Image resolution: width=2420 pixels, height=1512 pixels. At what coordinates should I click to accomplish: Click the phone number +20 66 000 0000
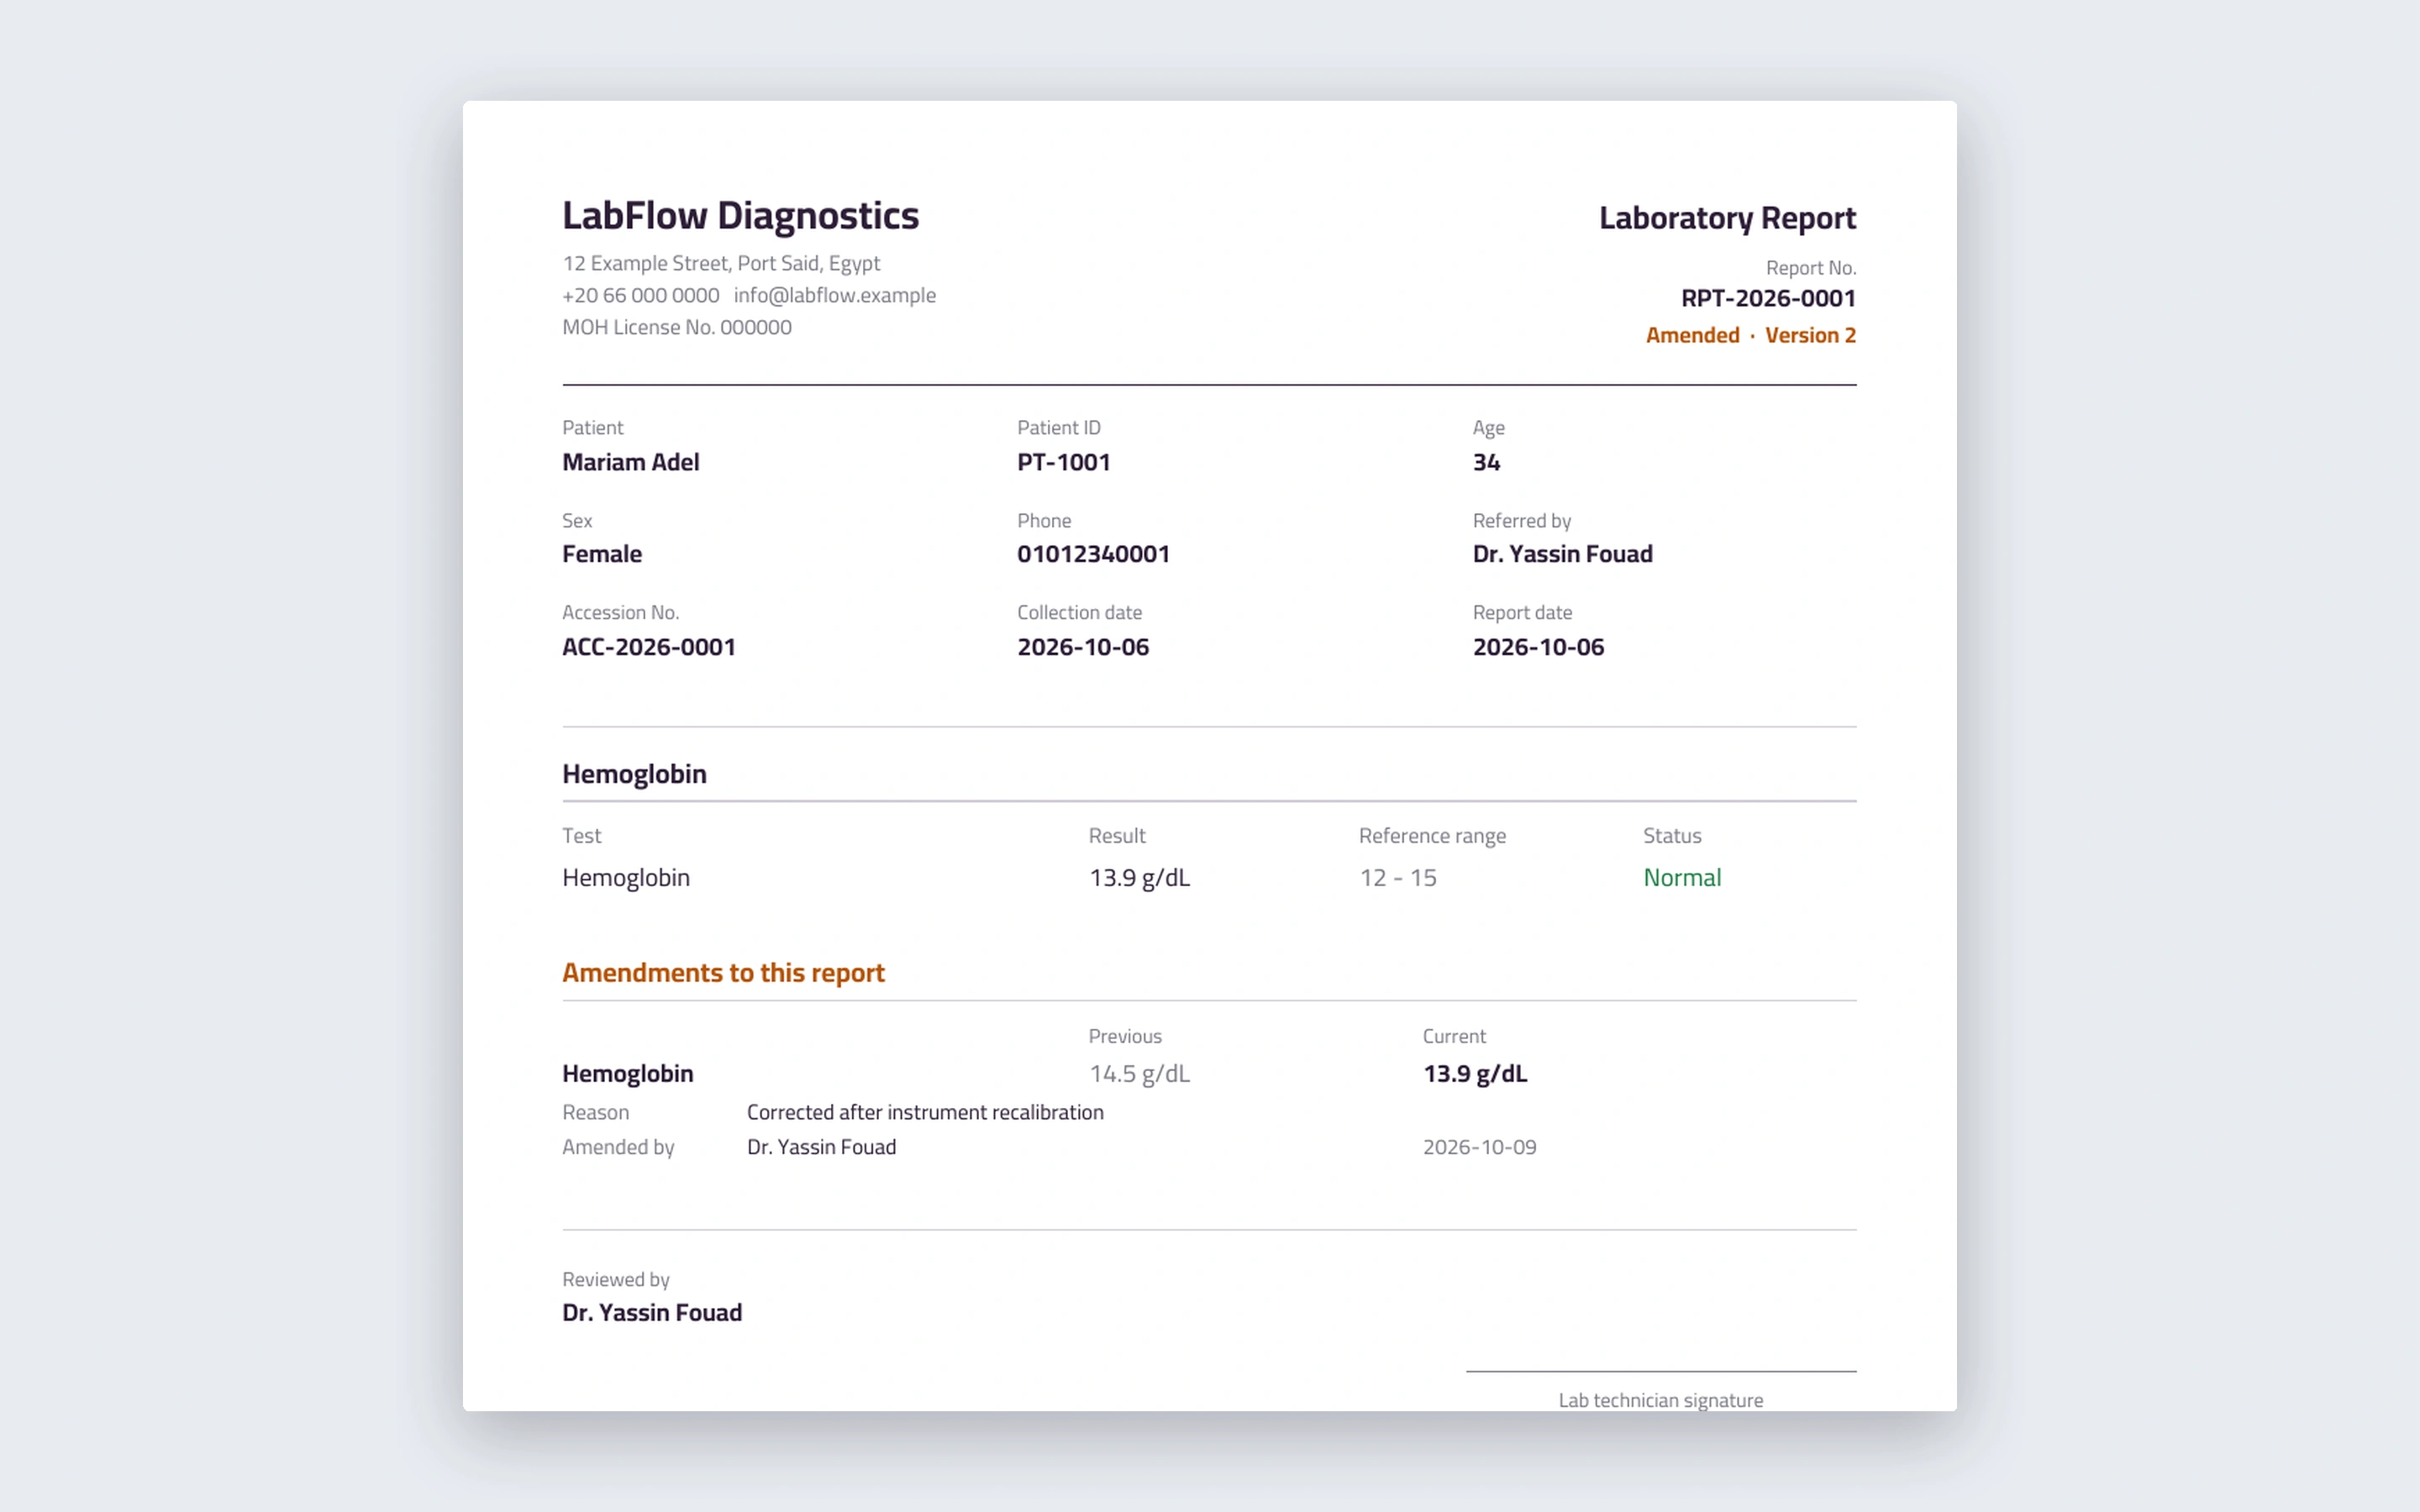click(641, 295)
